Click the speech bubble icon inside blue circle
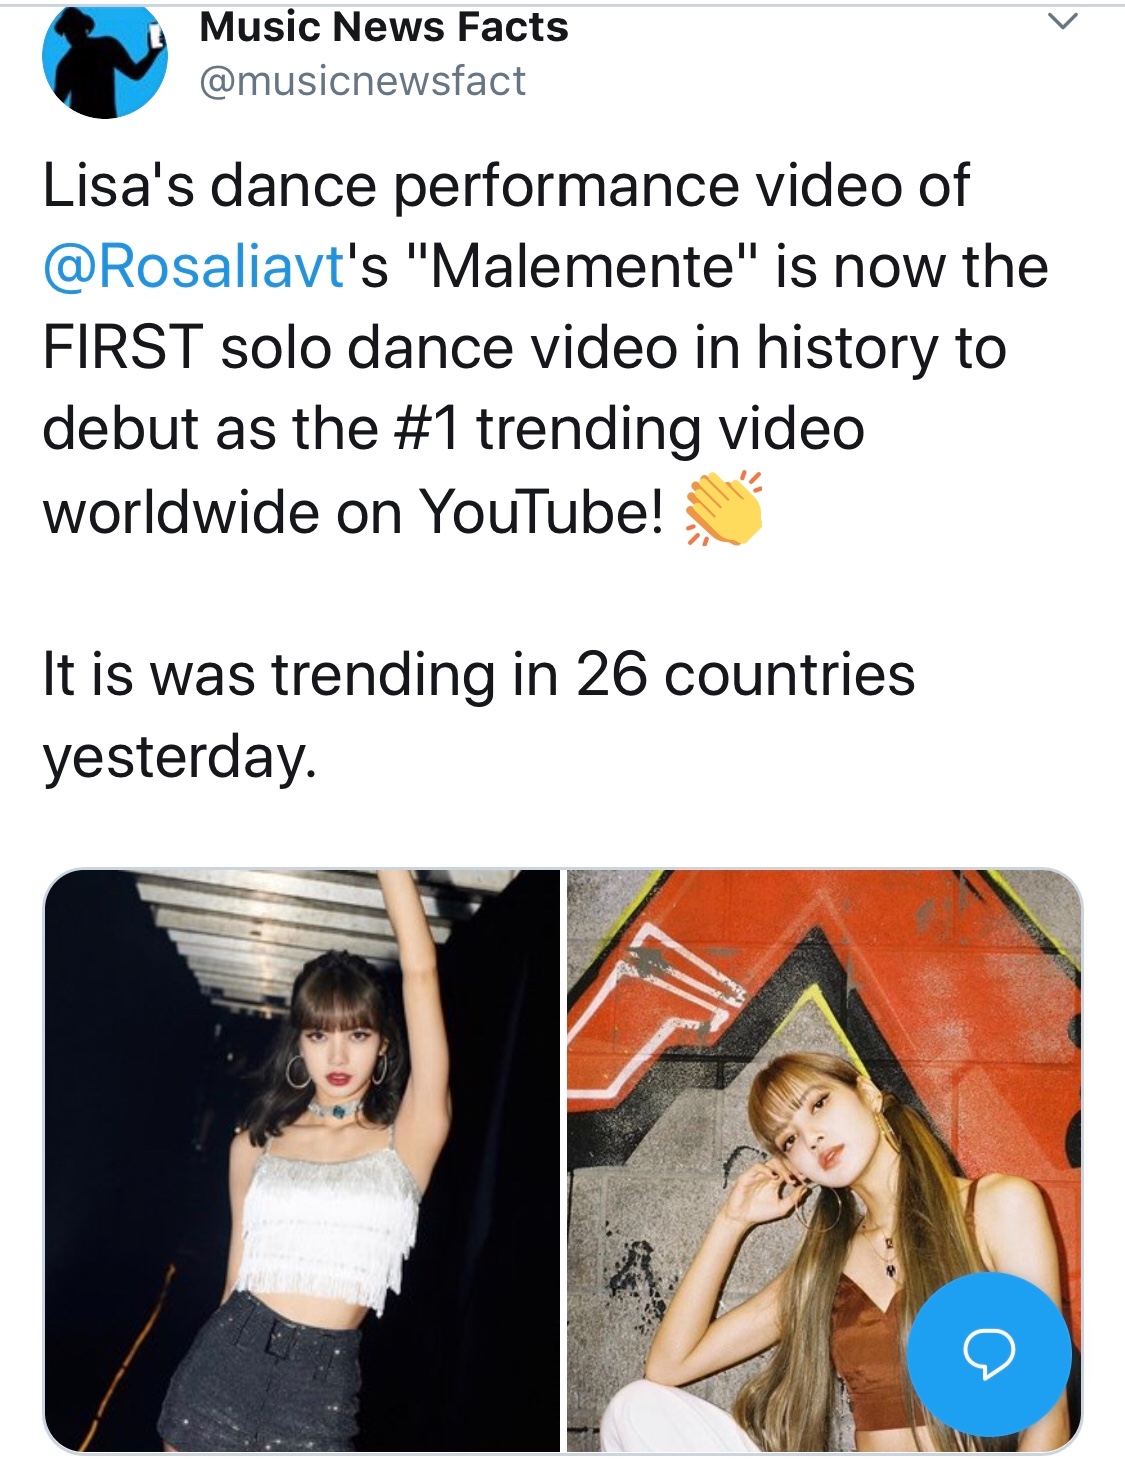This screenshot has width=1125, height=1459. tap(989, 1352)
